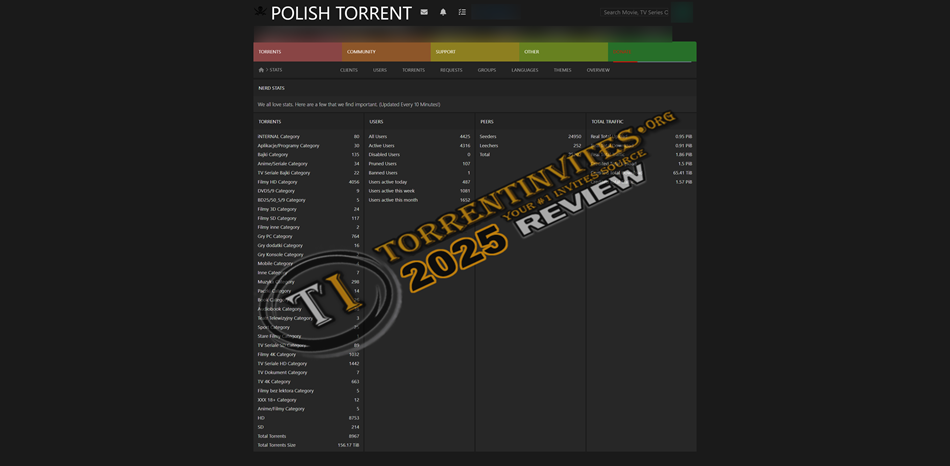Viewport: 950px width, 466px height.
Task: Focus the Search Movie, TV Series field
Action: 635,12
